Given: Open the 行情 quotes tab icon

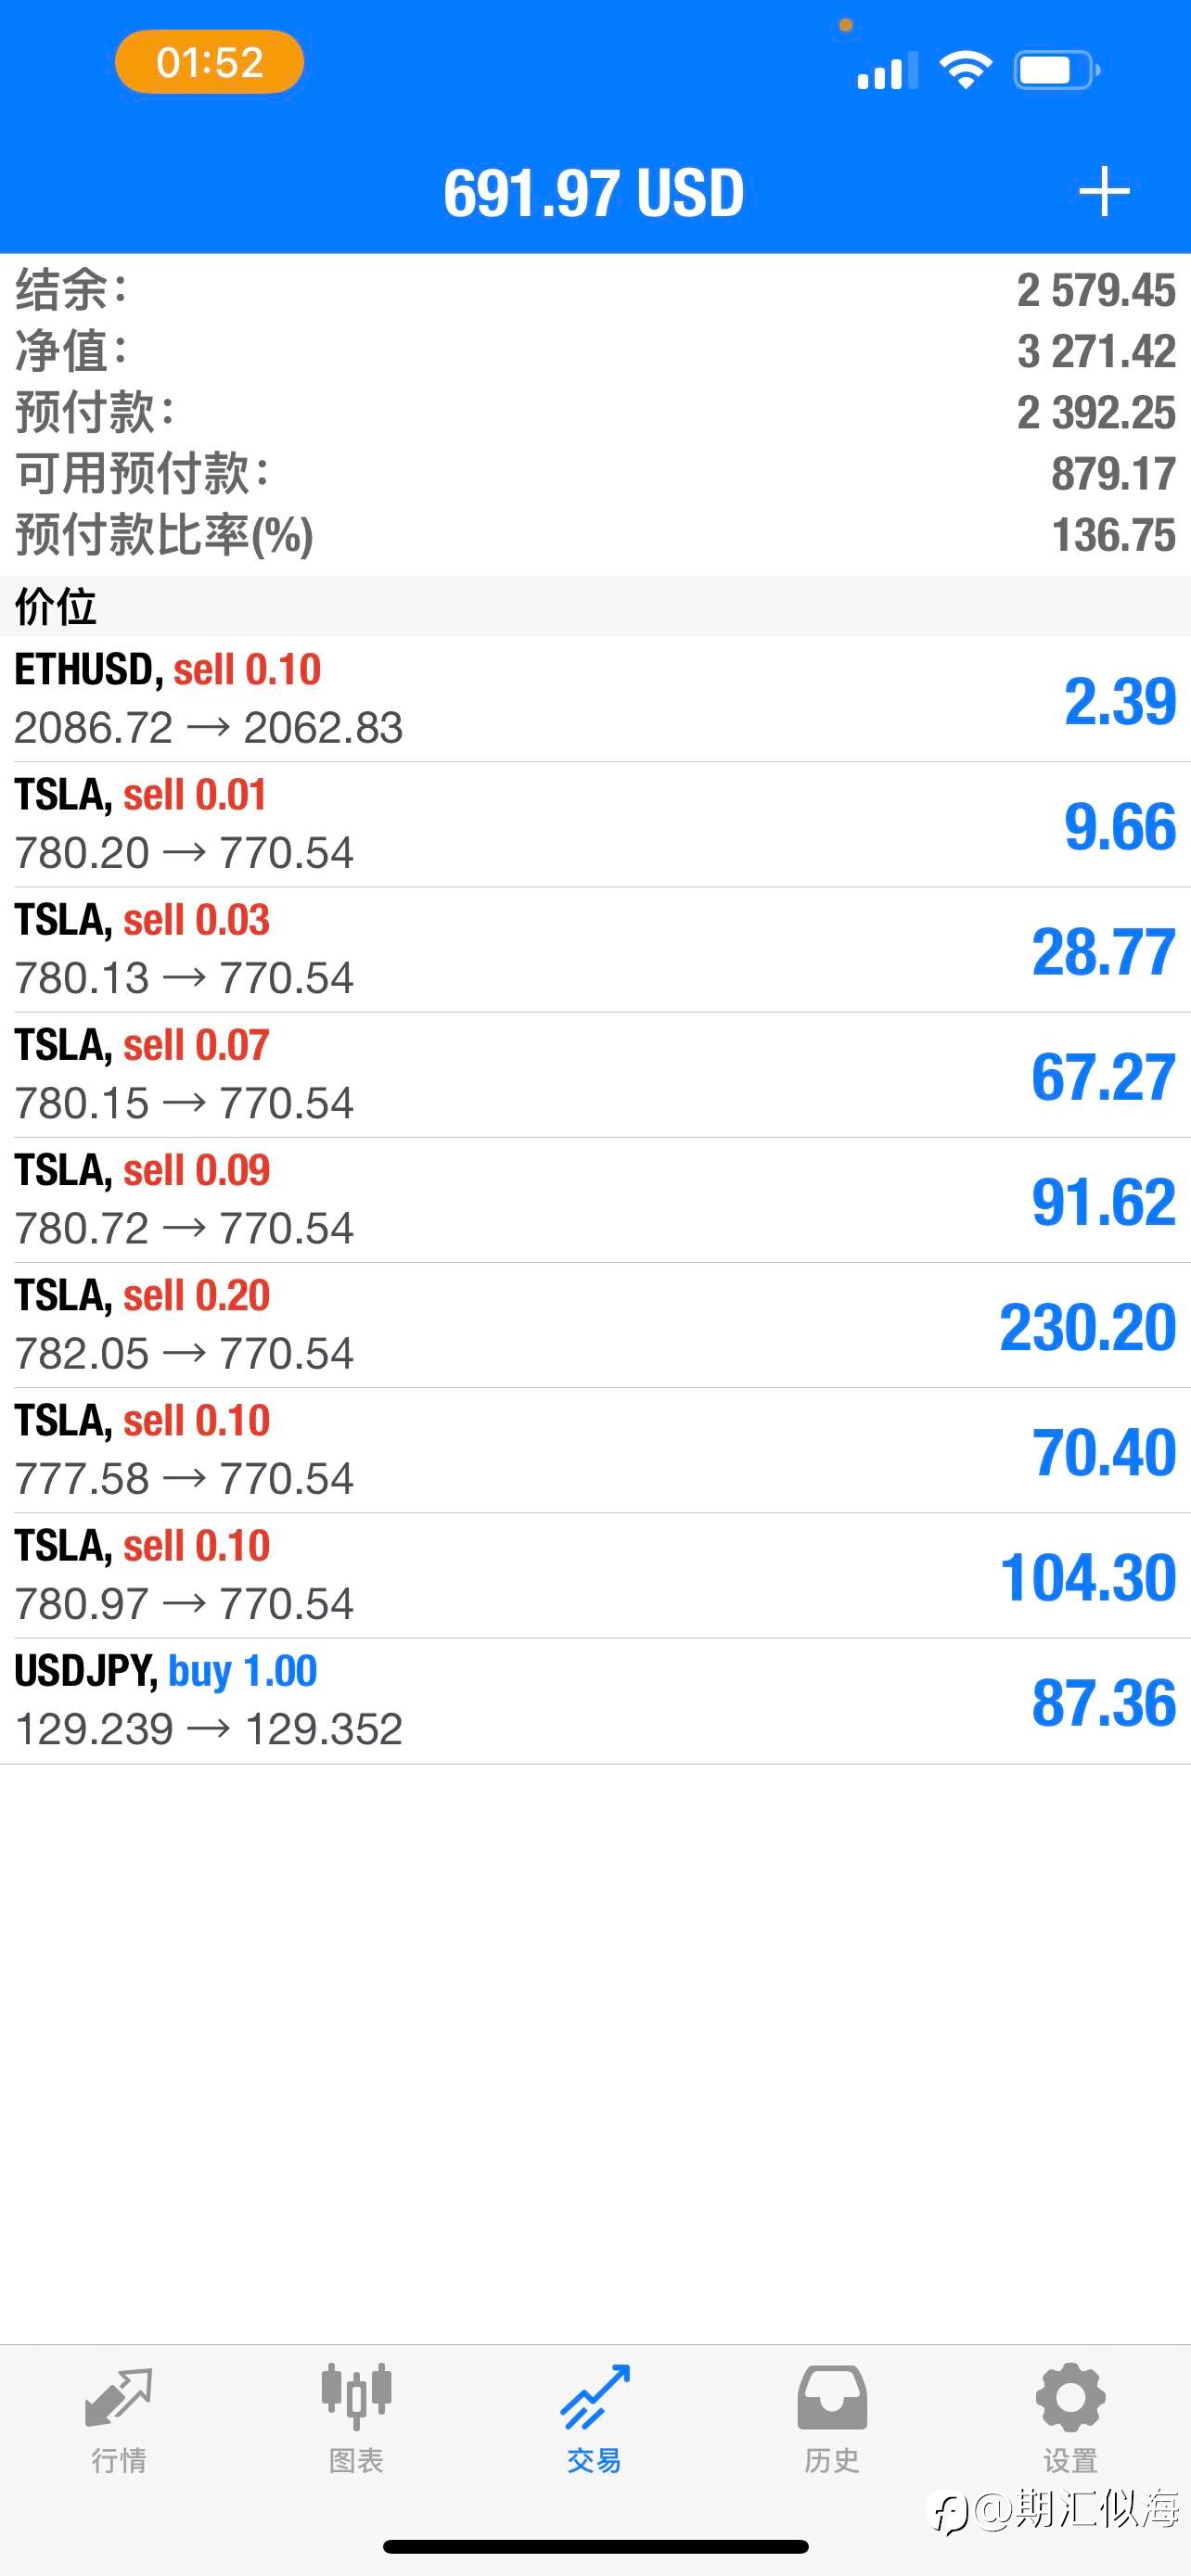Looking at the screenshot, I should tap(119, 2396).
